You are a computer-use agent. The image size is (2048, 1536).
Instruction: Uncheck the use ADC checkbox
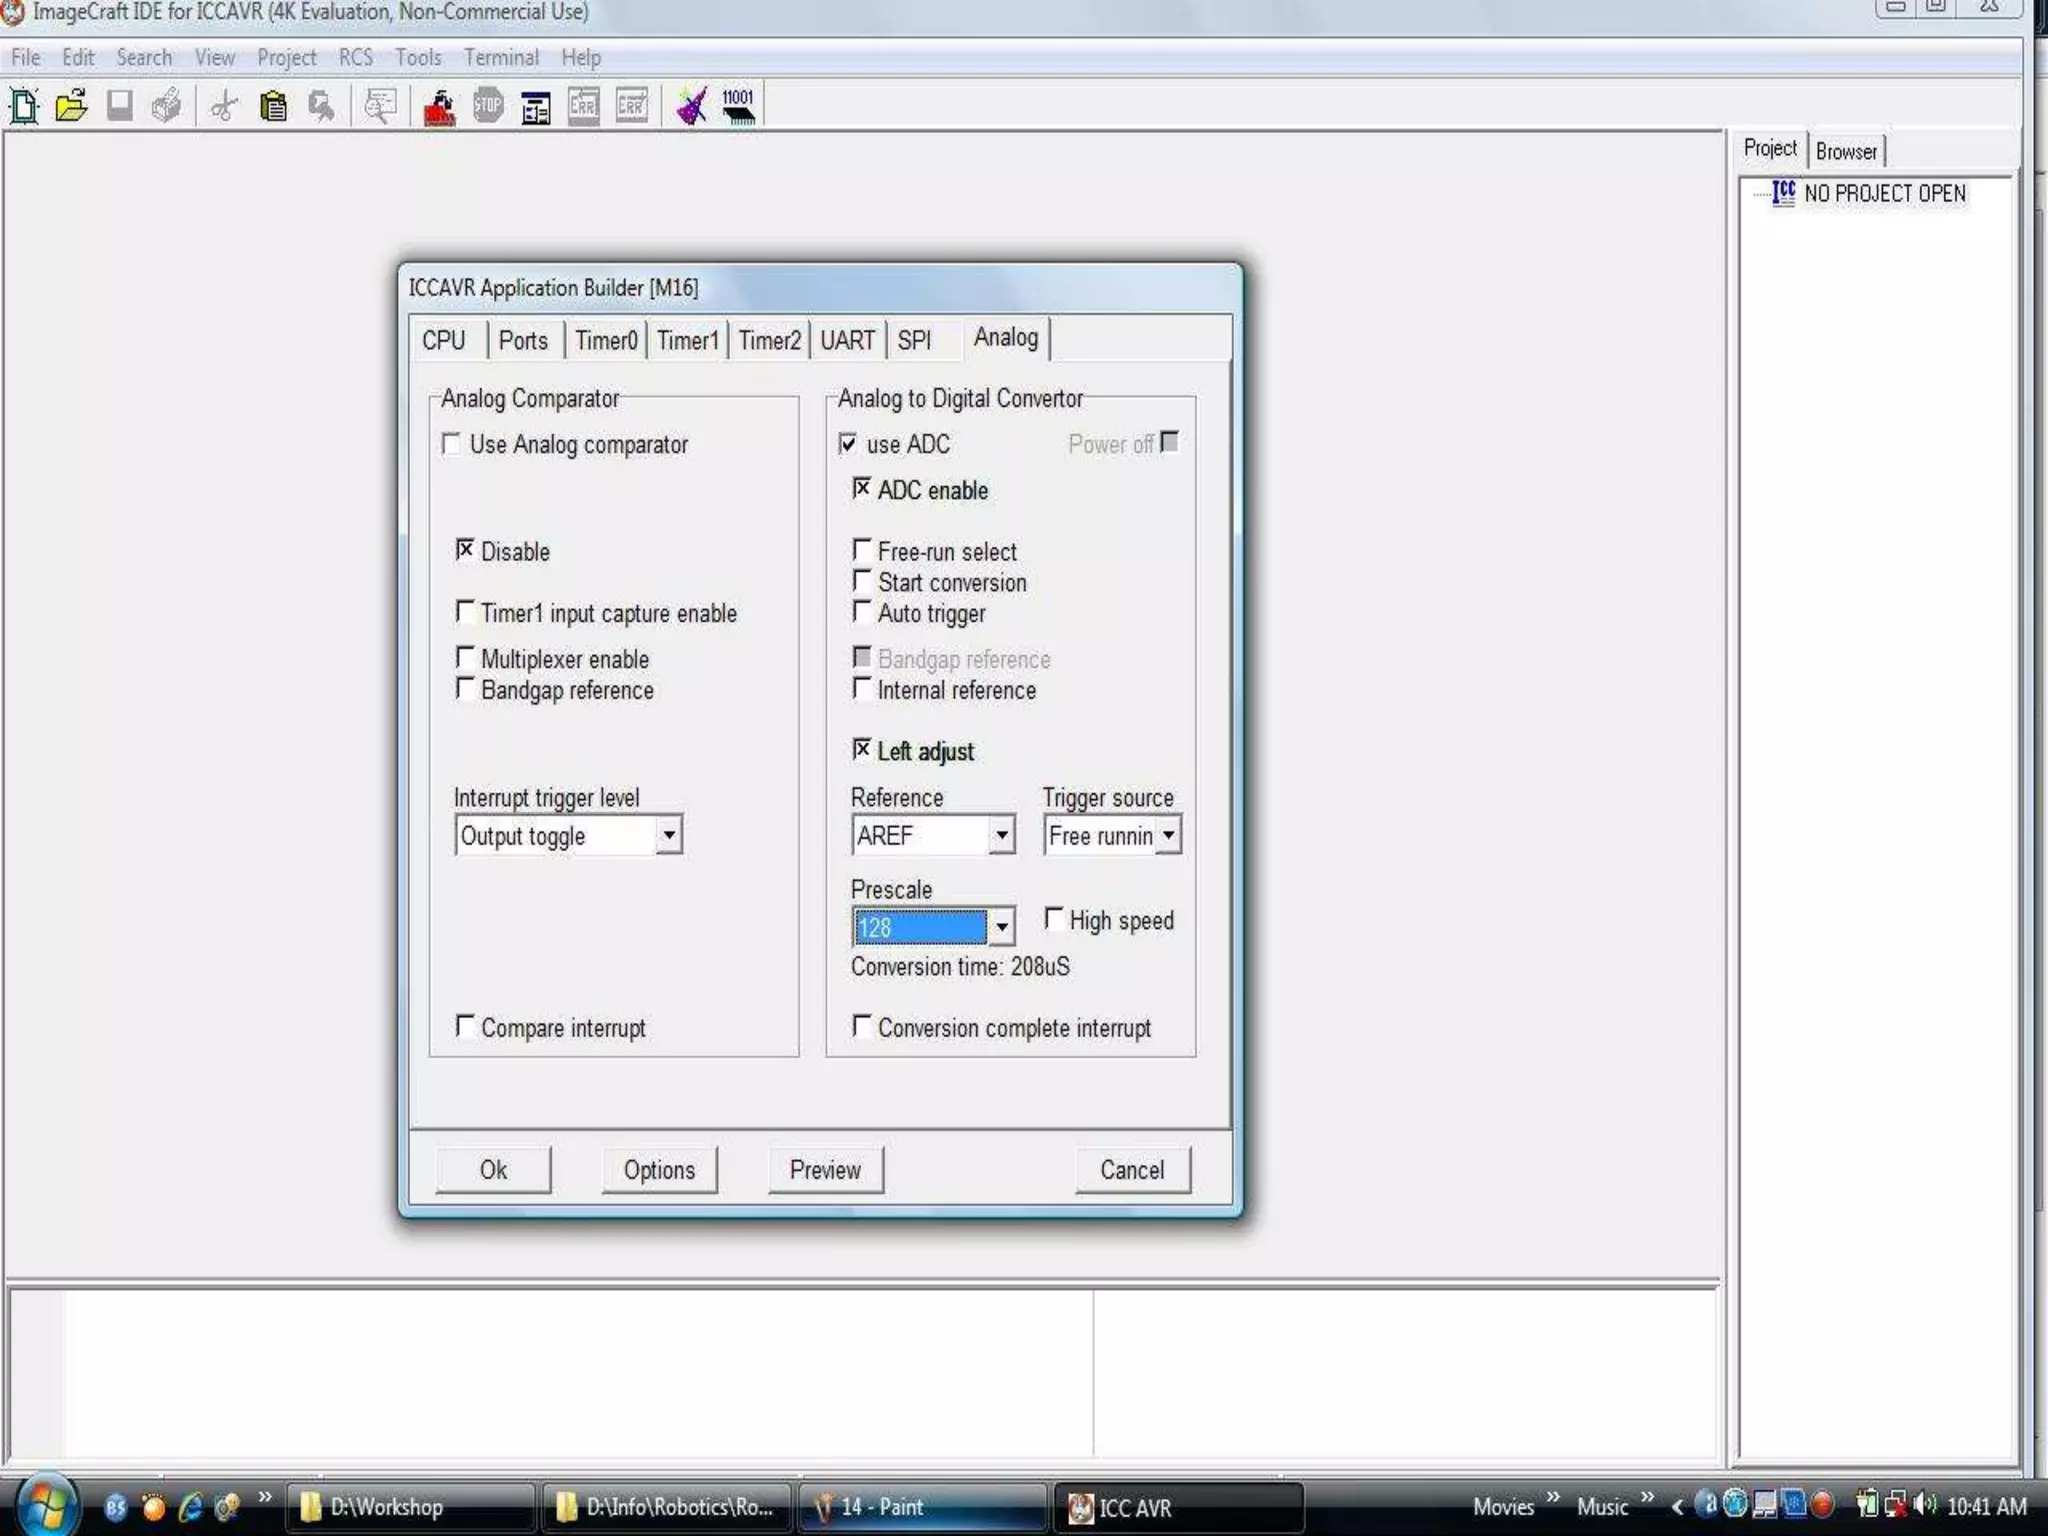pyautogui.click(x=848, y=443)
